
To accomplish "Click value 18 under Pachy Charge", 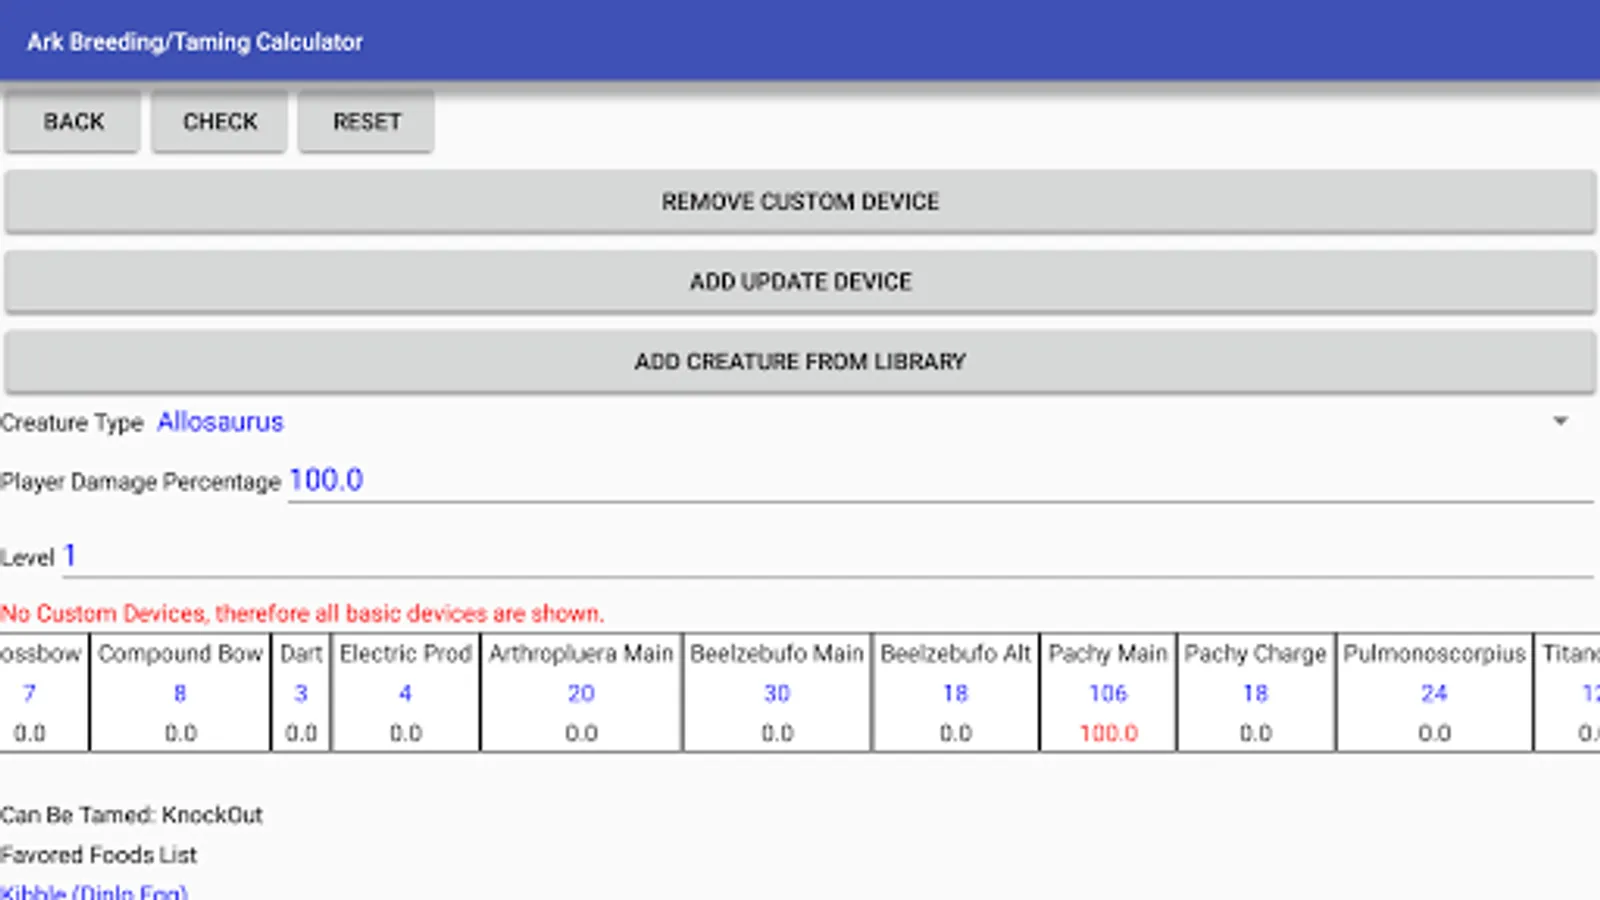I will 1255,693.
